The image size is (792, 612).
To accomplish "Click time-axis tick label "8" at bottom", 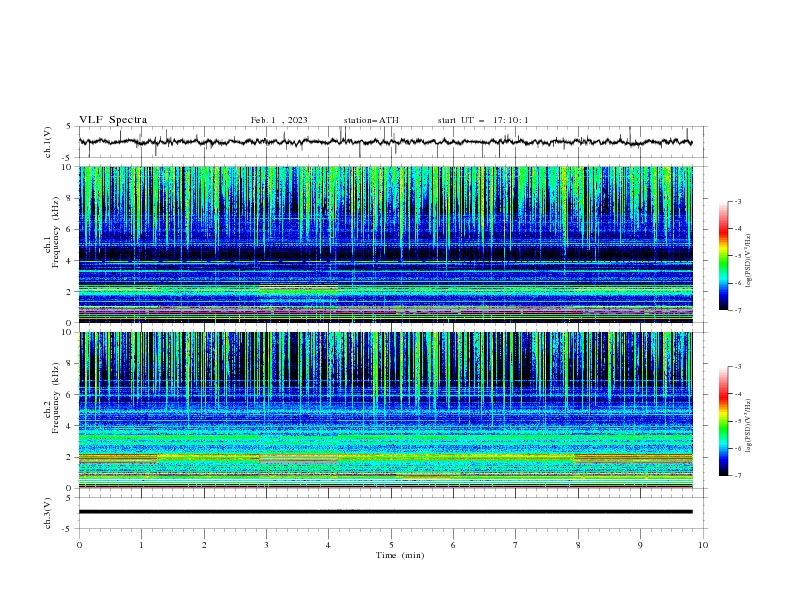I will pos(578,545).
